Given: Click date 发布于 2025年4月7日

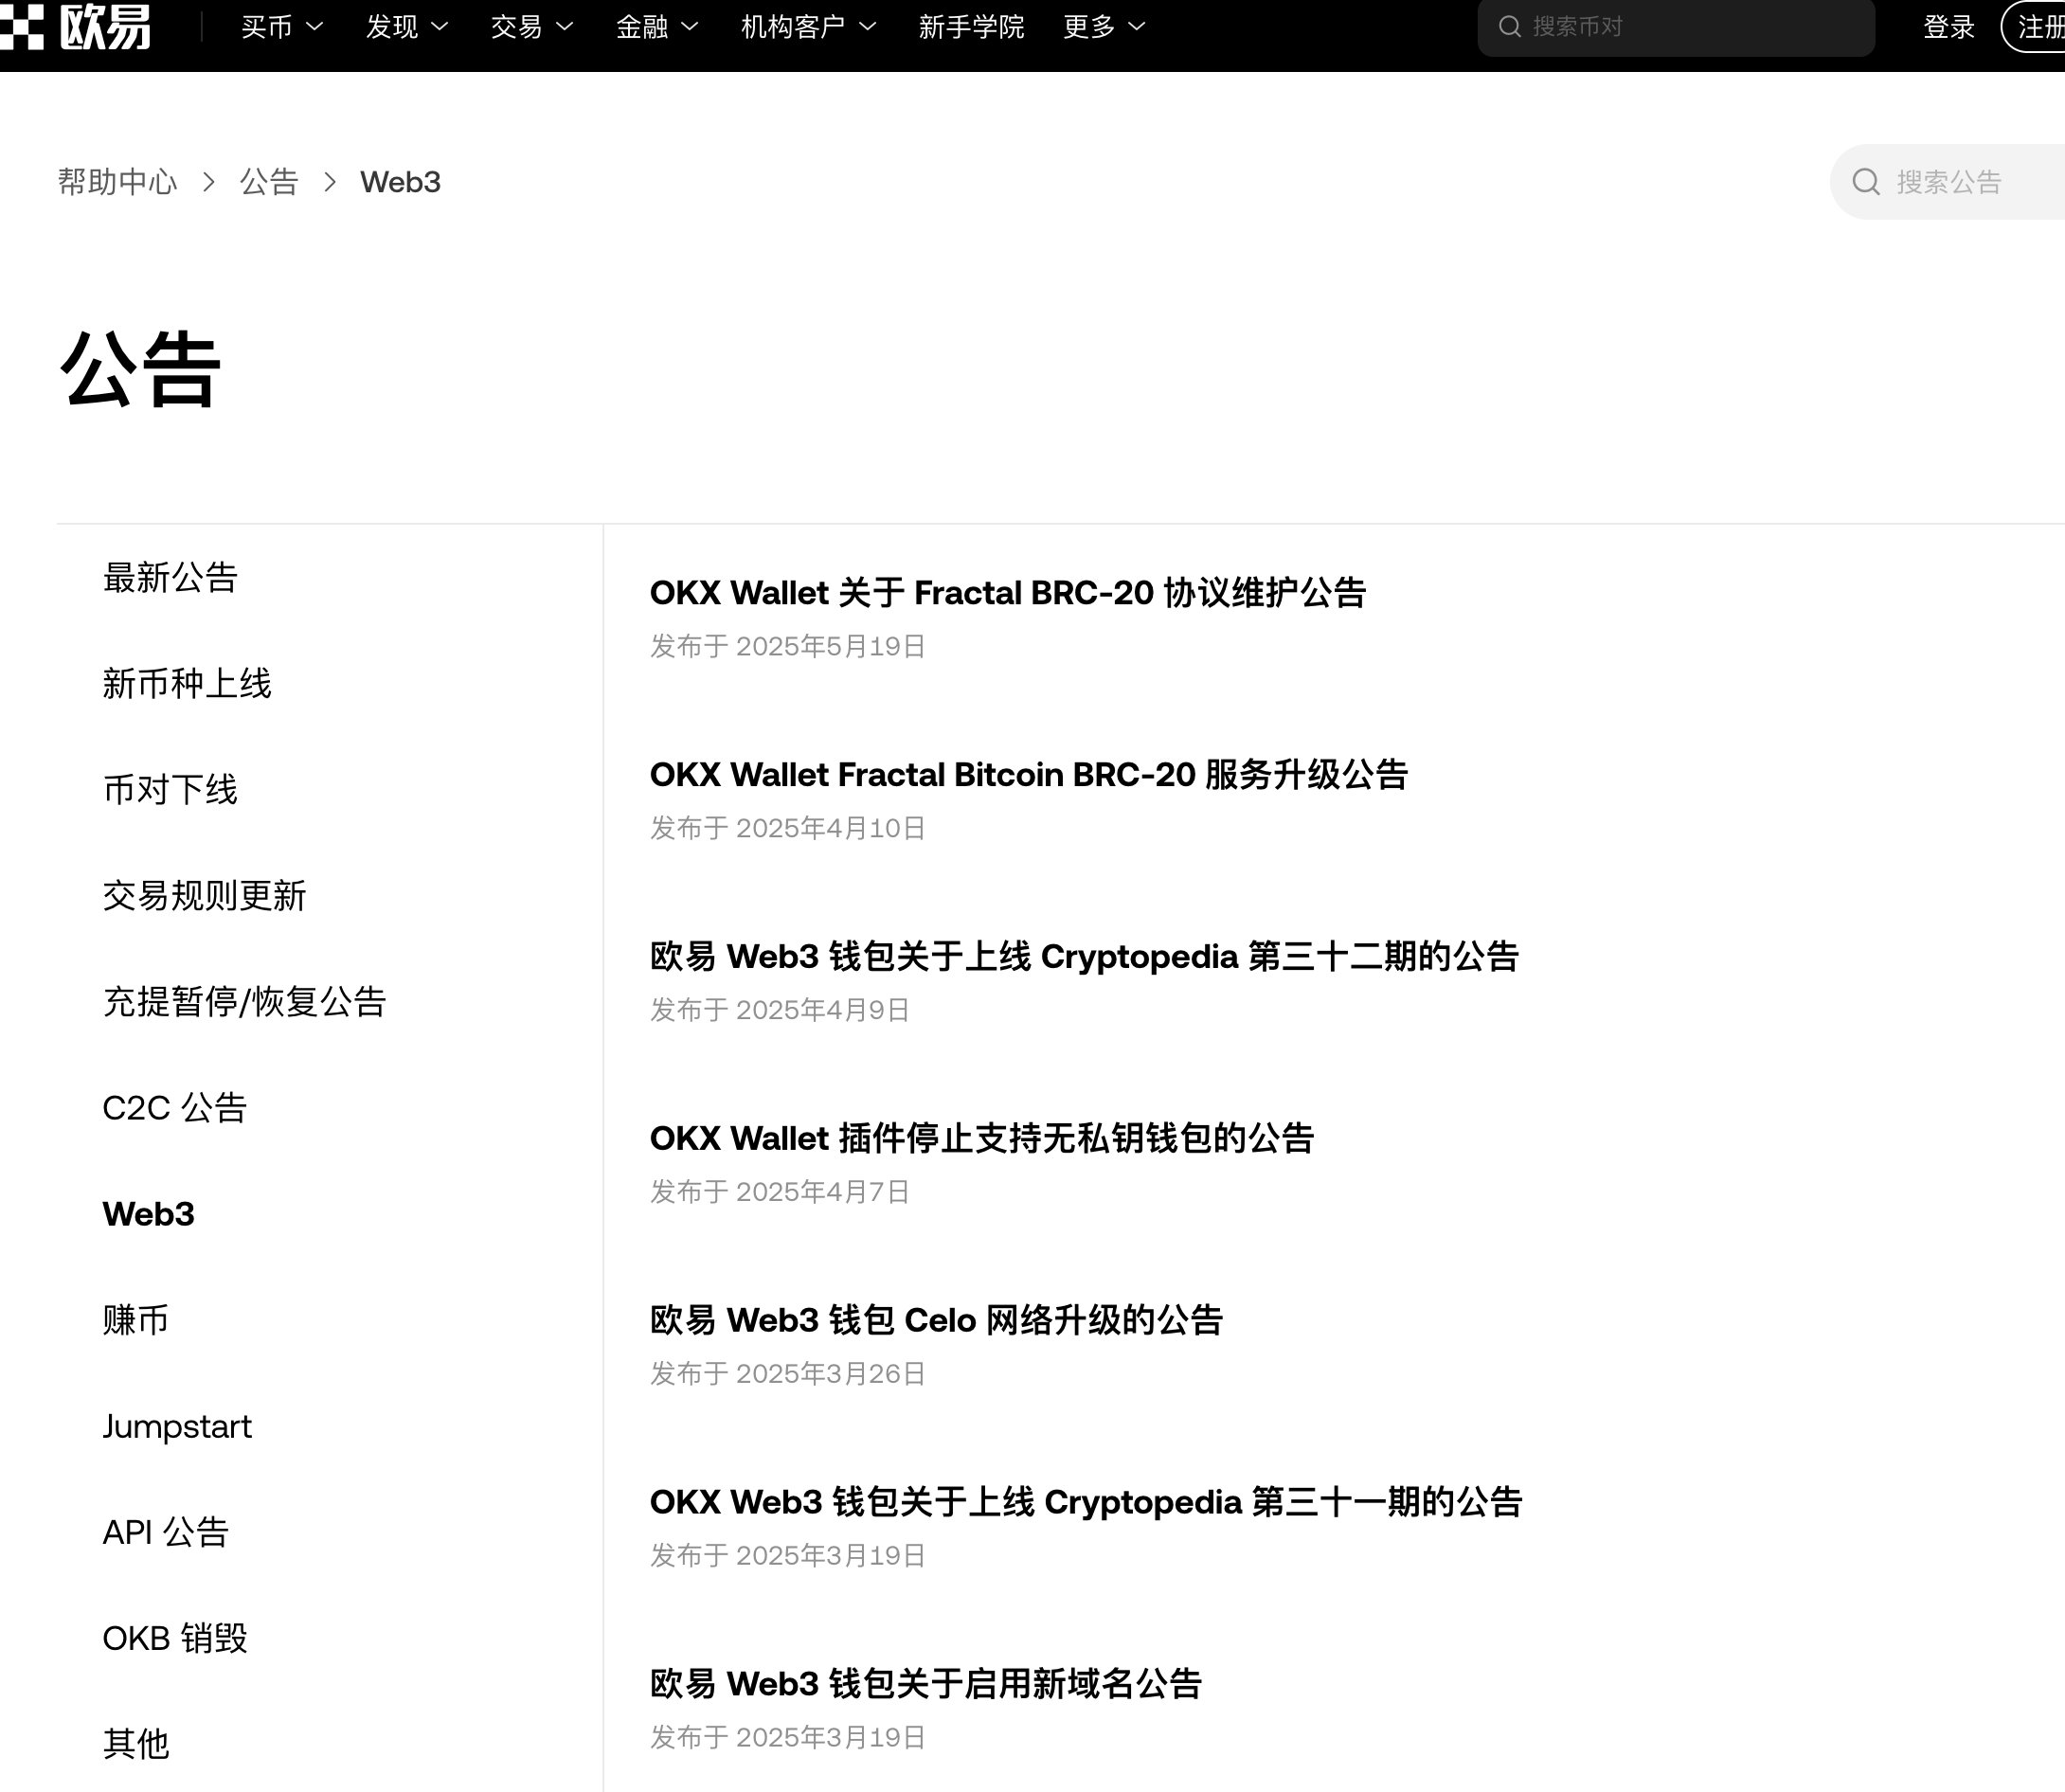Looking at the screenshot, I should pos(780,1193).
